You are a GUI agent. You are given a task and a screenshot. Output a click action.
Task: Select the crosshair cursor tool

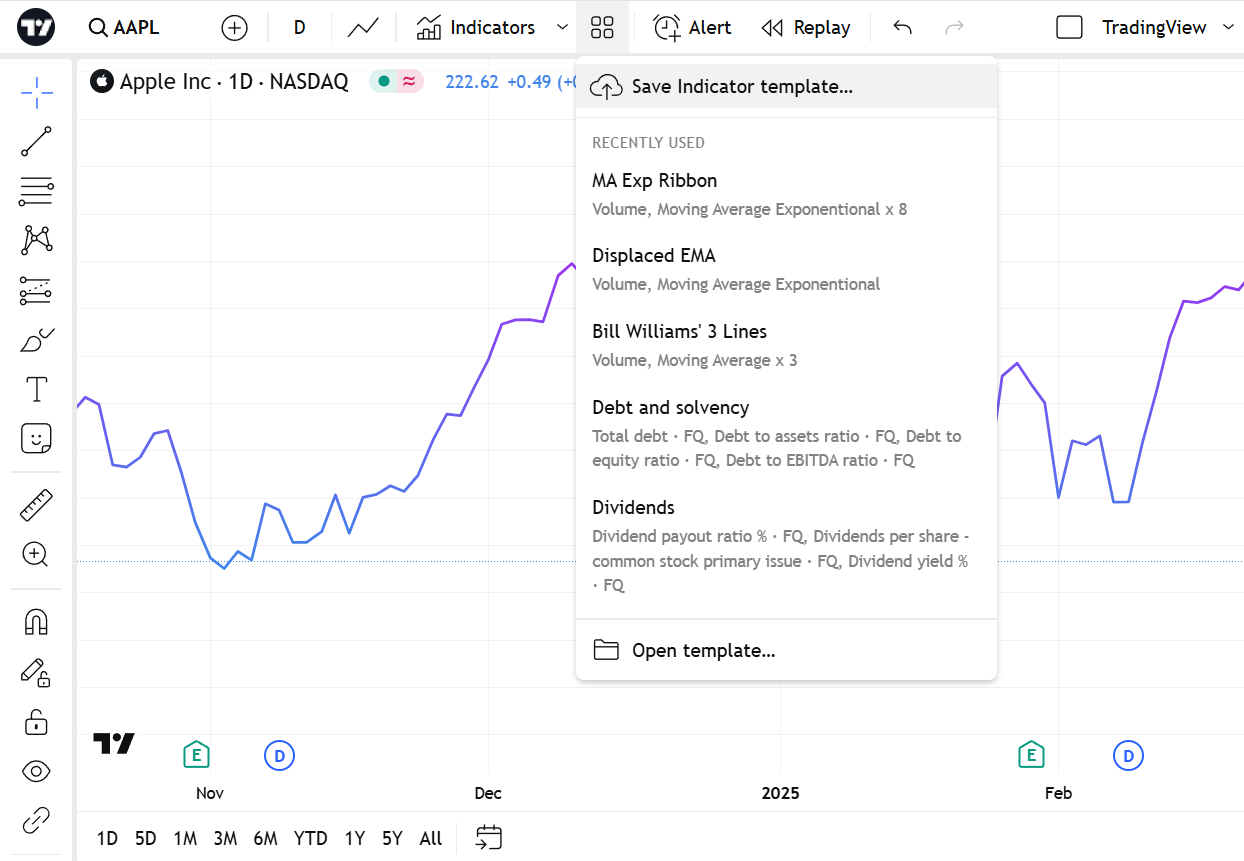coord(36,92)
